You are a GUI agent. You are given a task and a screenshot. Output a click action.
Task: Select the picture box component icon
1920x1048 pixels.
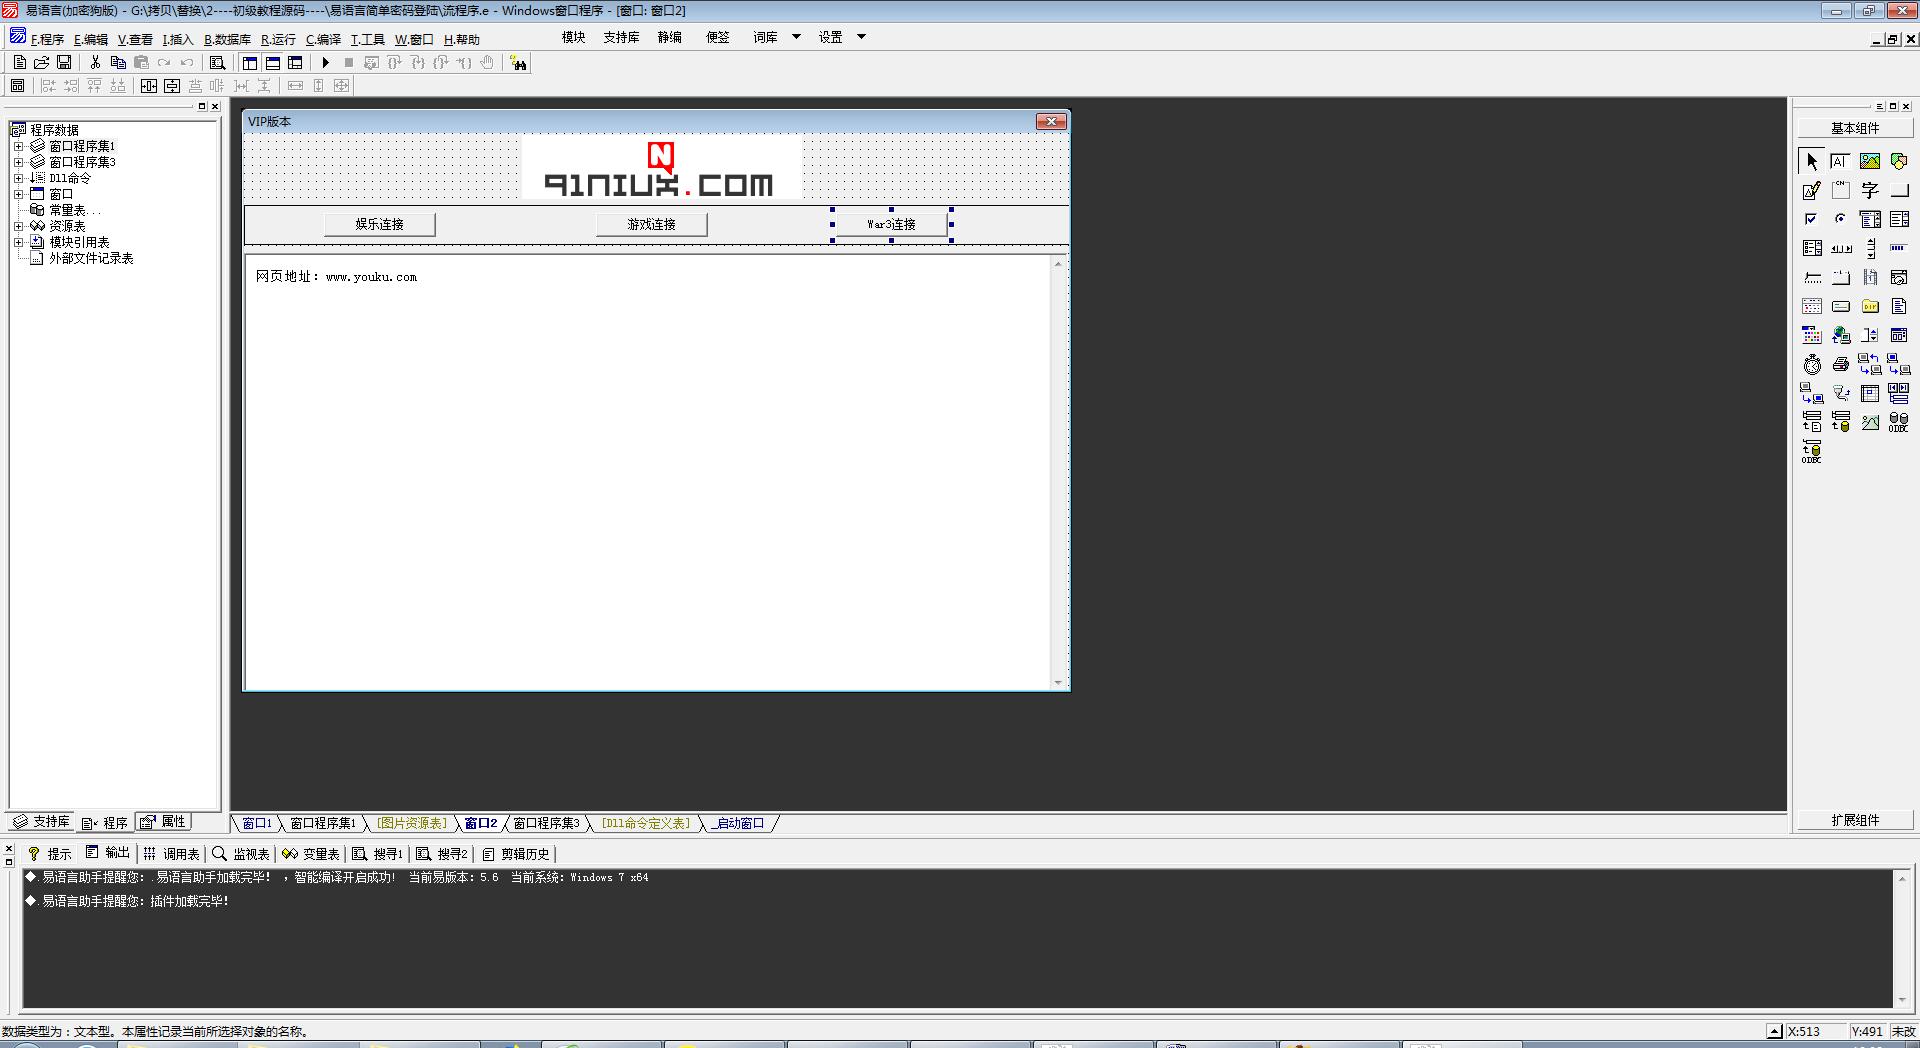pyautogui.click(x=1869, y=161)
